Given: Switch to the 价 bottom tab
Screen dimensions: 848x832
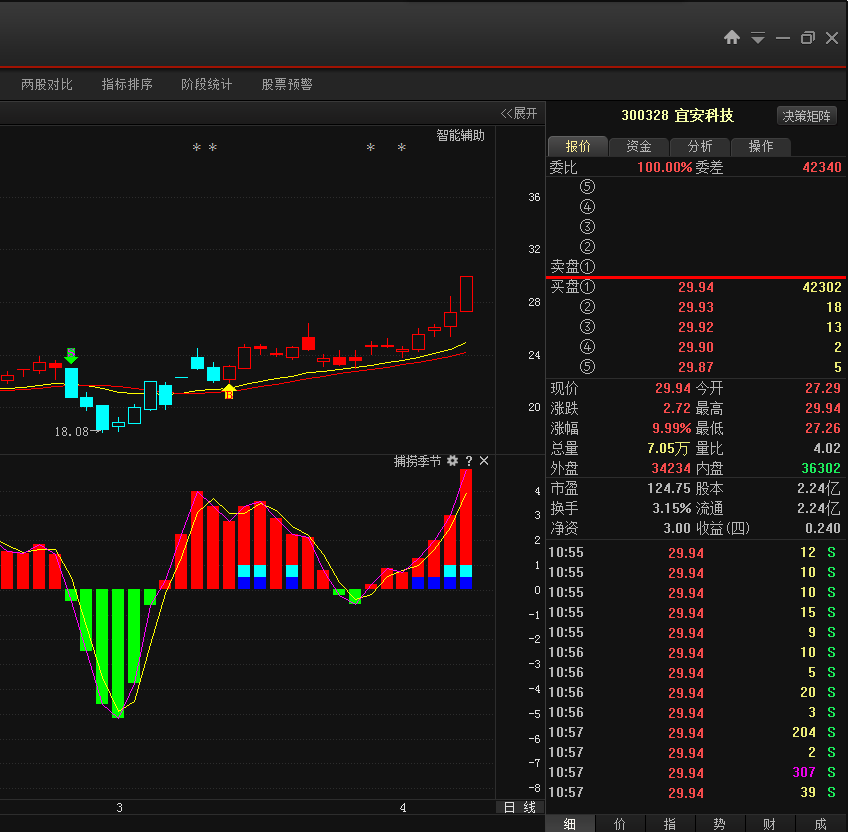Looking at the screenshot, I should point(620,824).
